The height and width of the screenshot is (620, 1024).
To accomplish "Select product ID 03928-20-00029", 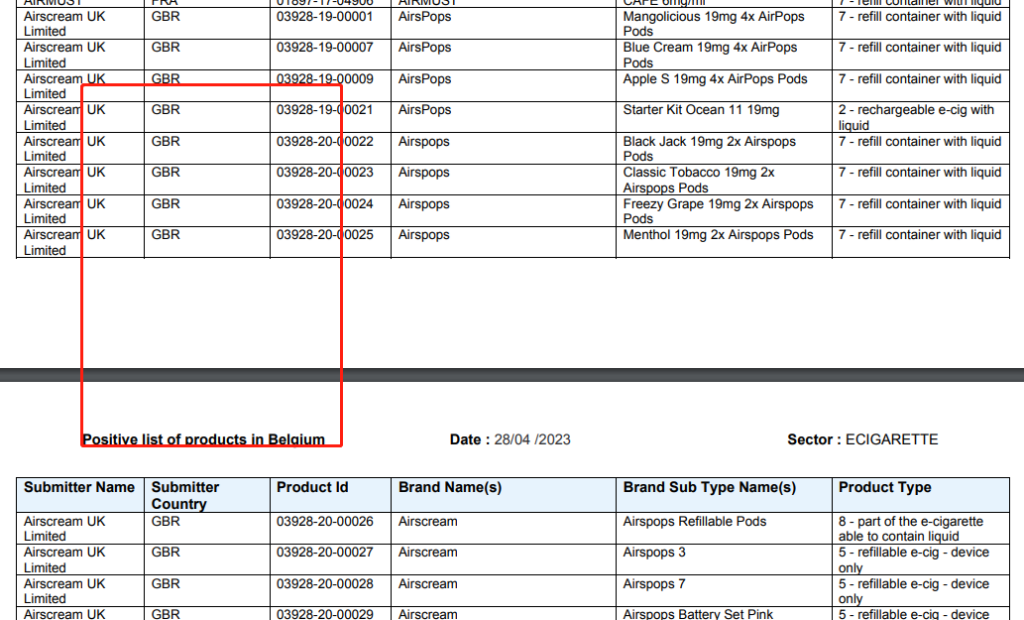I will click(325, 614).
